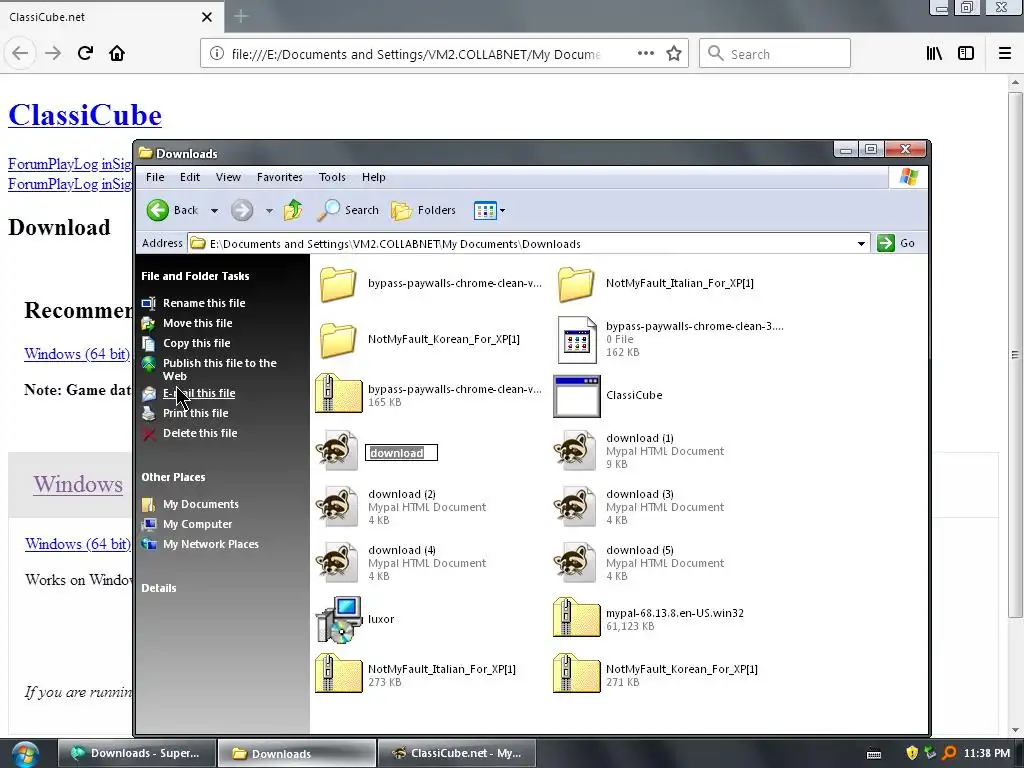Click Publish this file to the Web
1024x768 pixels.
(219, 370)
